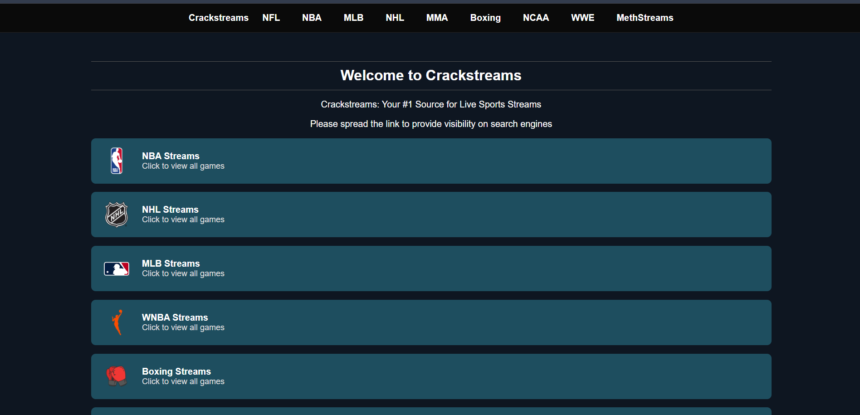Click 'Click to view all games' under Boxing Streams
The width and height of the screenshot is (860, 415).
tap(183, 381)
